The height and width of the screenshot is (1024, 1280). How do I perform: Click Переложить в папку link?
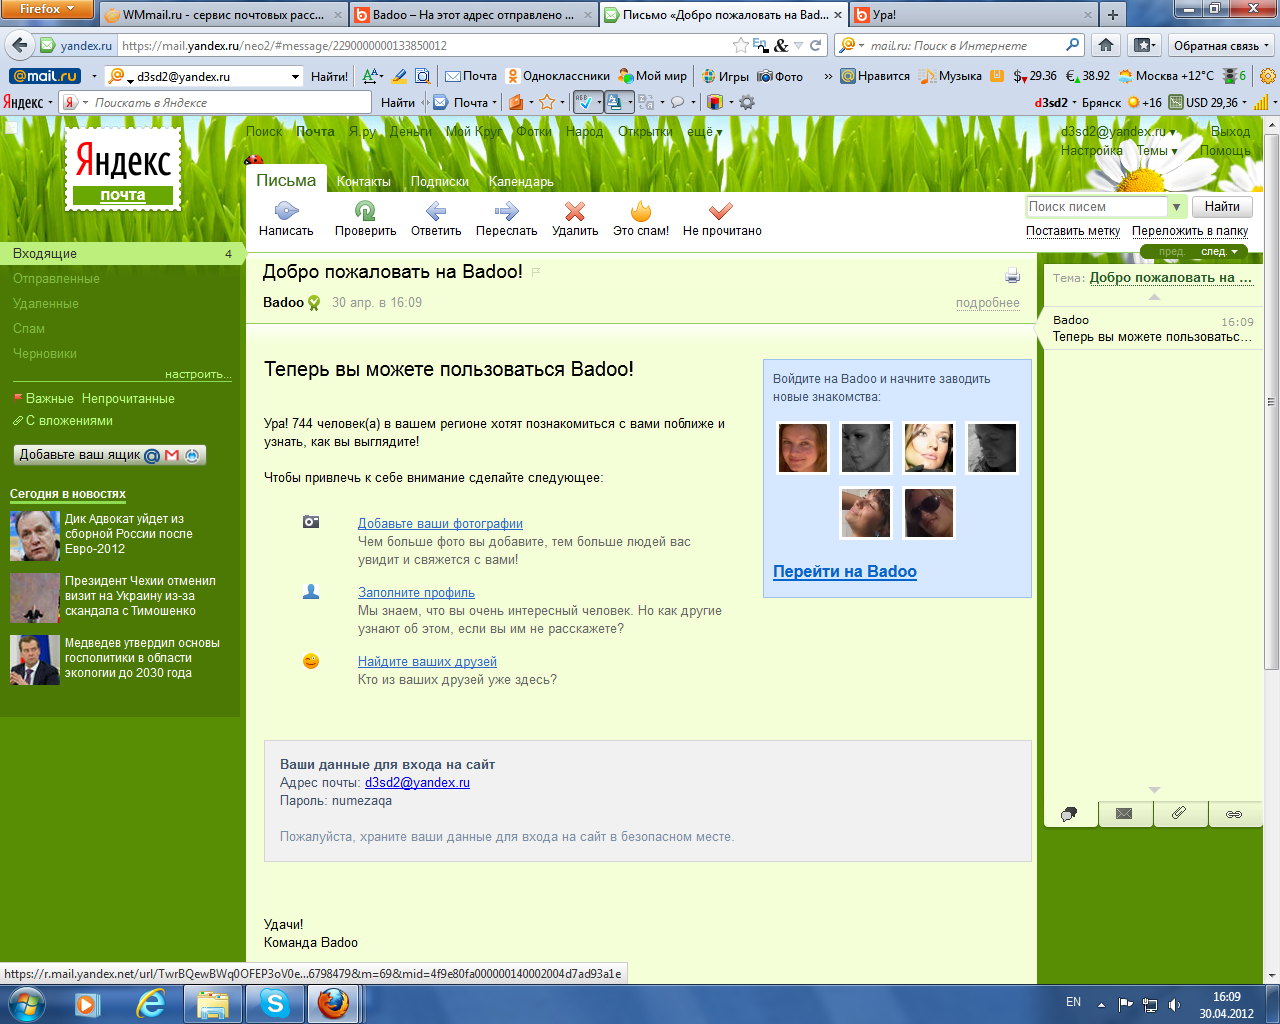tap(1190, 231)
